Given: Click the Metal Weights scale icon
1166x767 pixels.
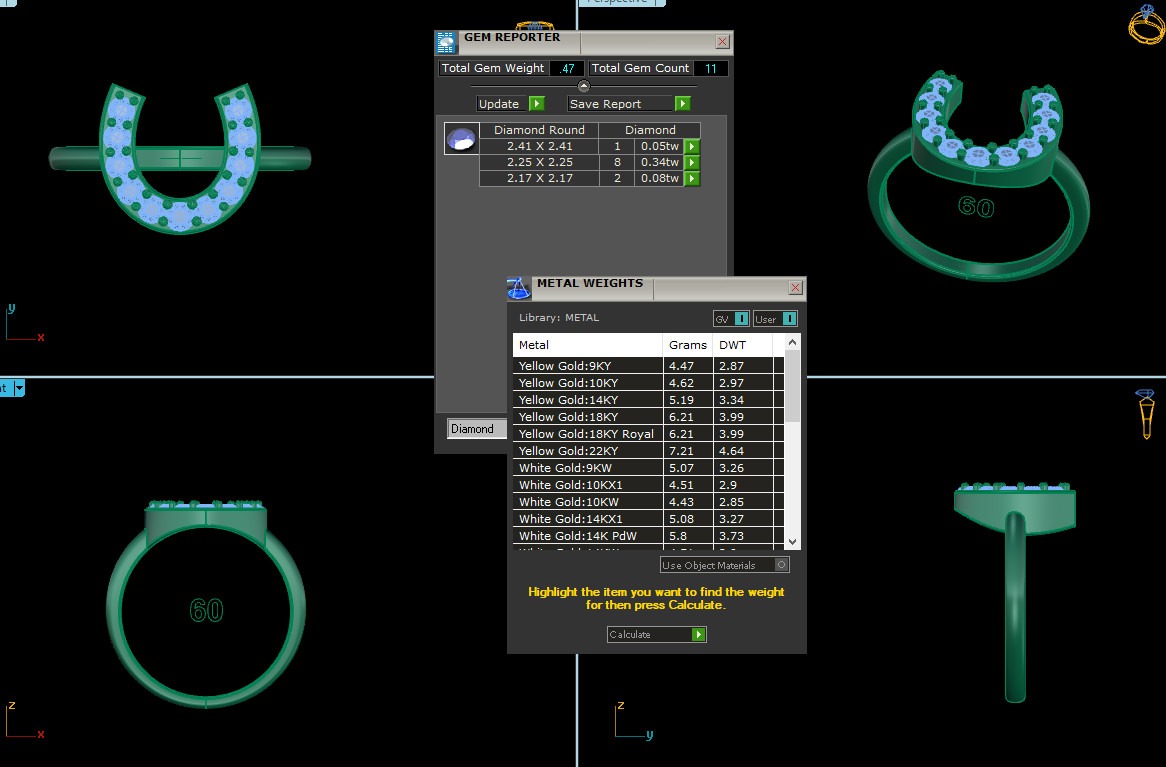Looking at the screenshot, I should click(518, 289).
